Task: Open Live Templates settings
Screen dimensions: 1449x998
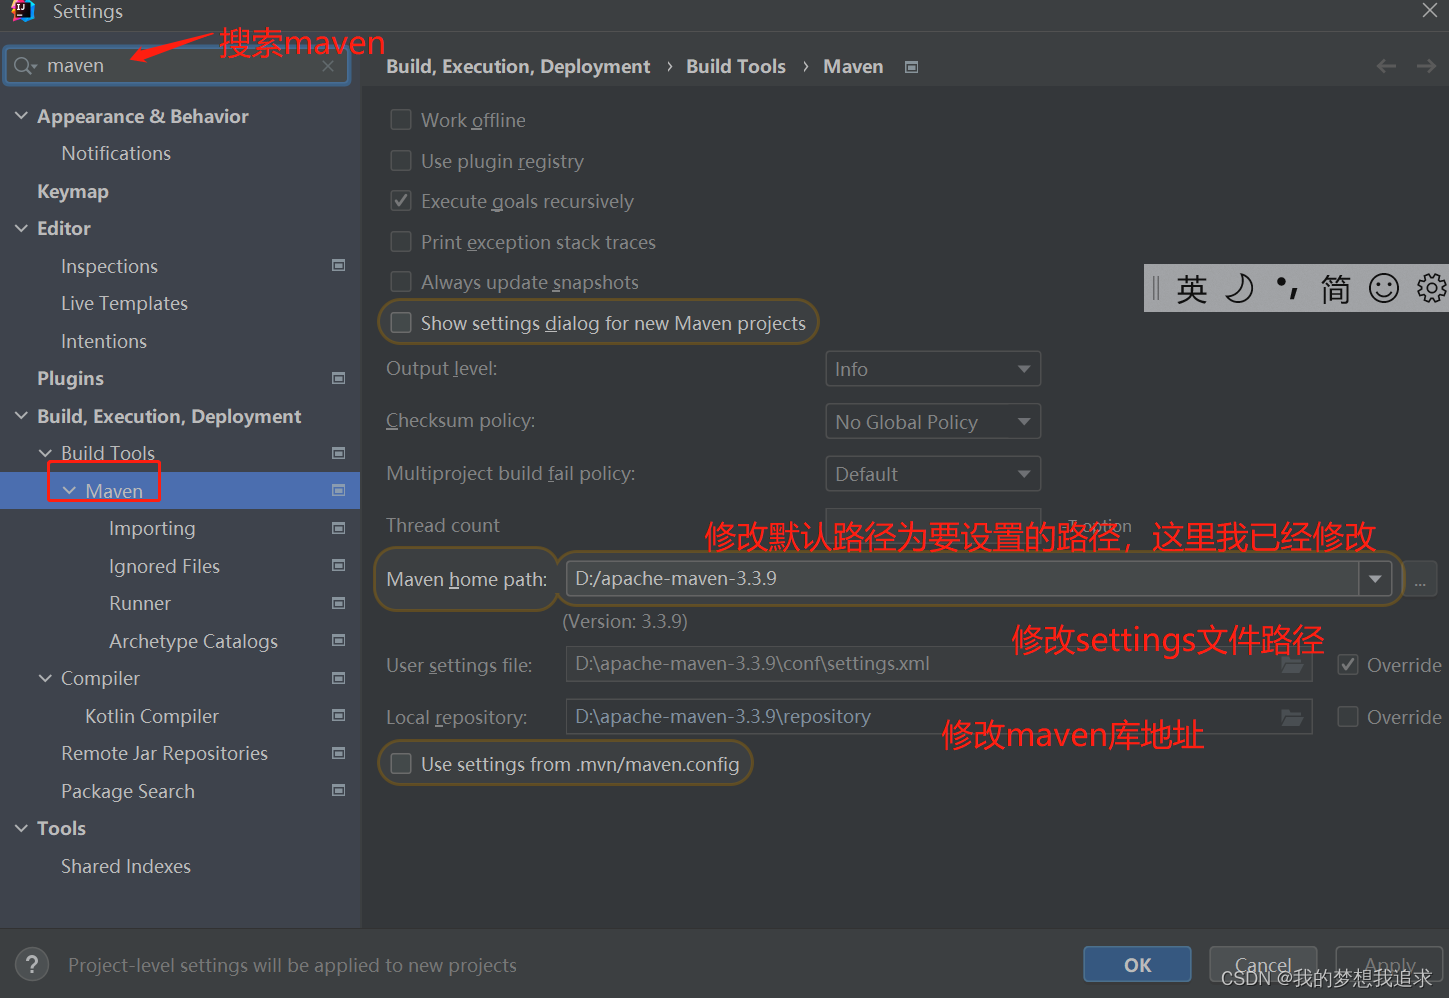Action: coord(124,303)
